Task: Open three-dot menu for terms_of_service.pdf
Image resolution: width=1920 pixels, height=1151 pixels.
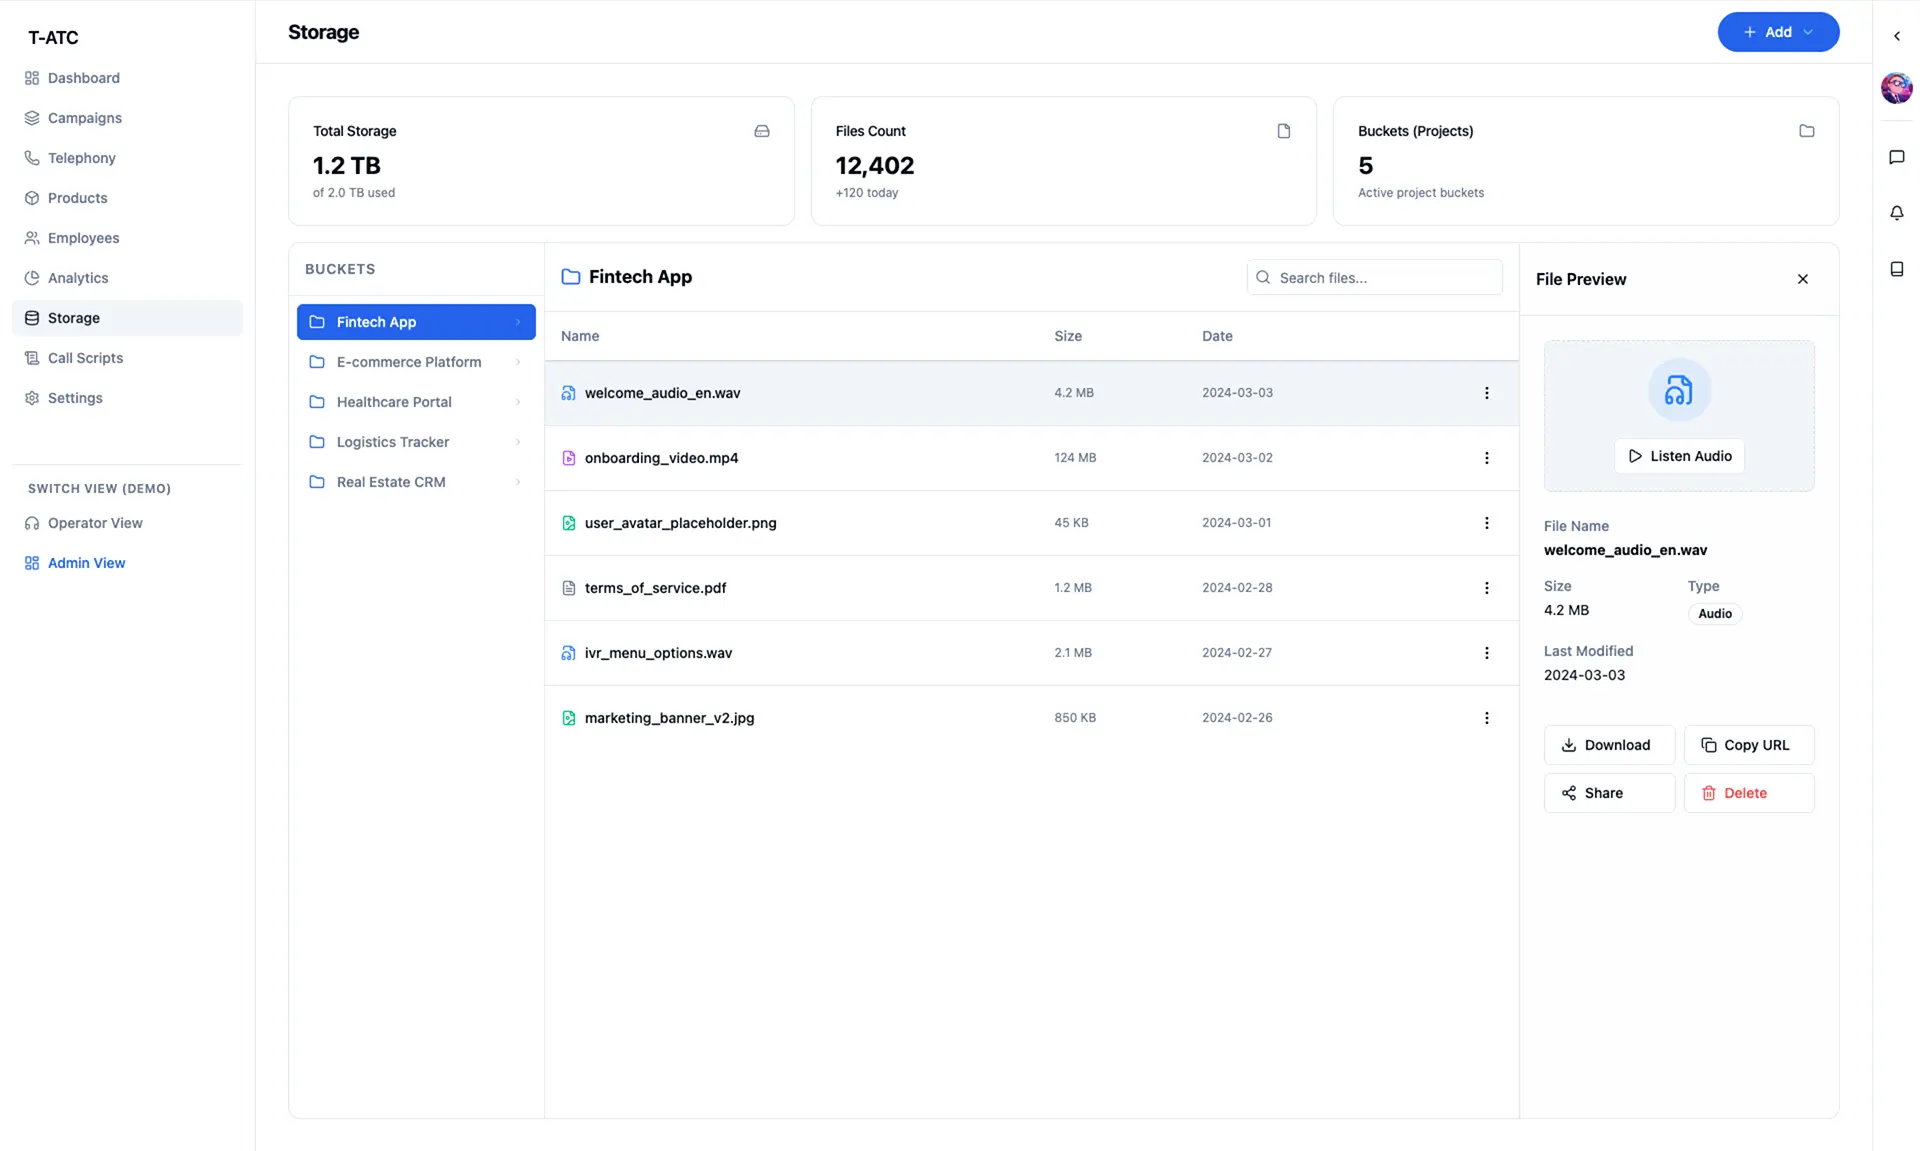Action: [x=1486, y=588]
